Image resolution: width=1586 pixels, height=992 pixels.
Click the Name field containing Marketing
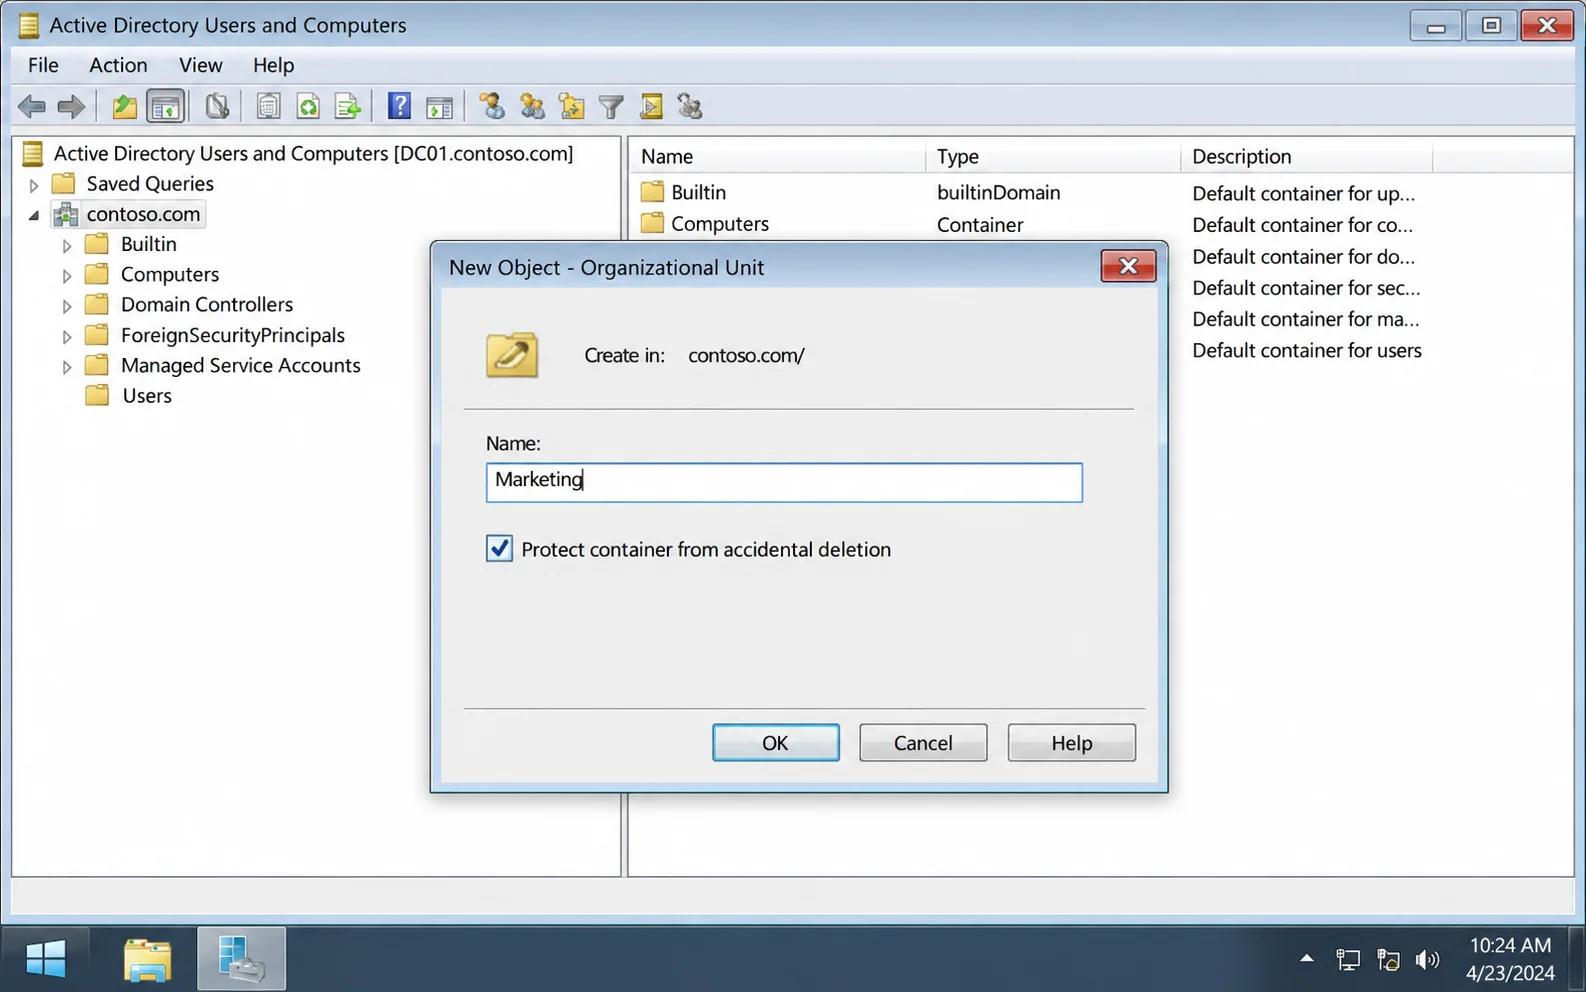[784, 482]
